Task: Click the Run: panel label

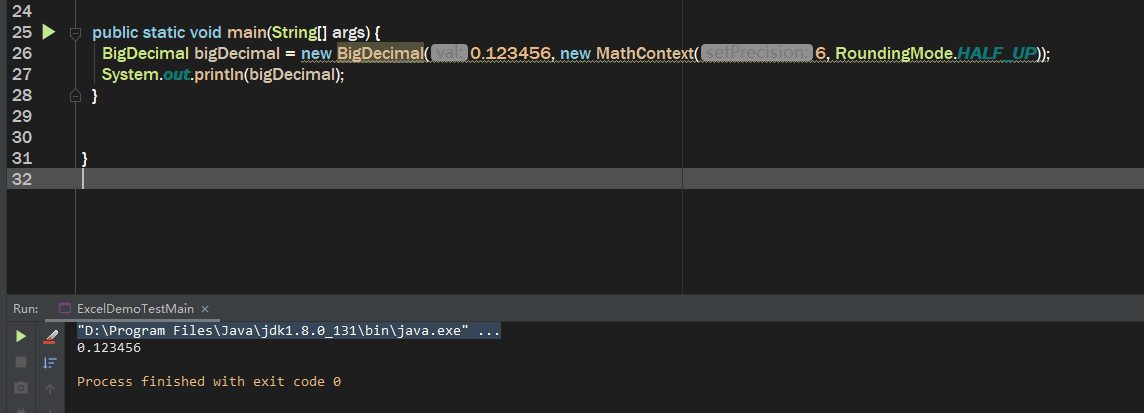Action: pyautogui.click(x=26, y=309)
